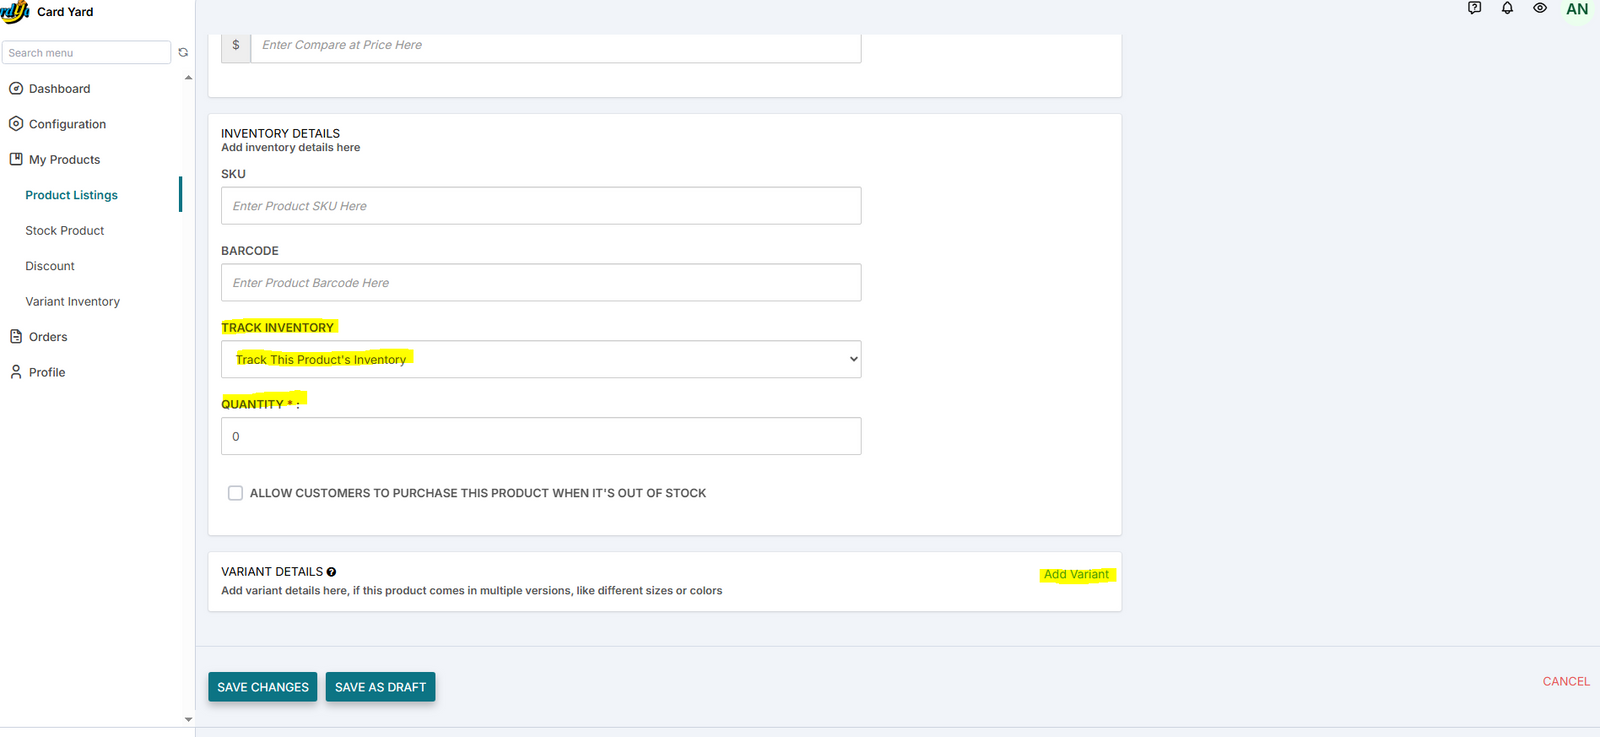Open the AN user avatar menu
This screenshot has height=737, width=1600.
1577,10
